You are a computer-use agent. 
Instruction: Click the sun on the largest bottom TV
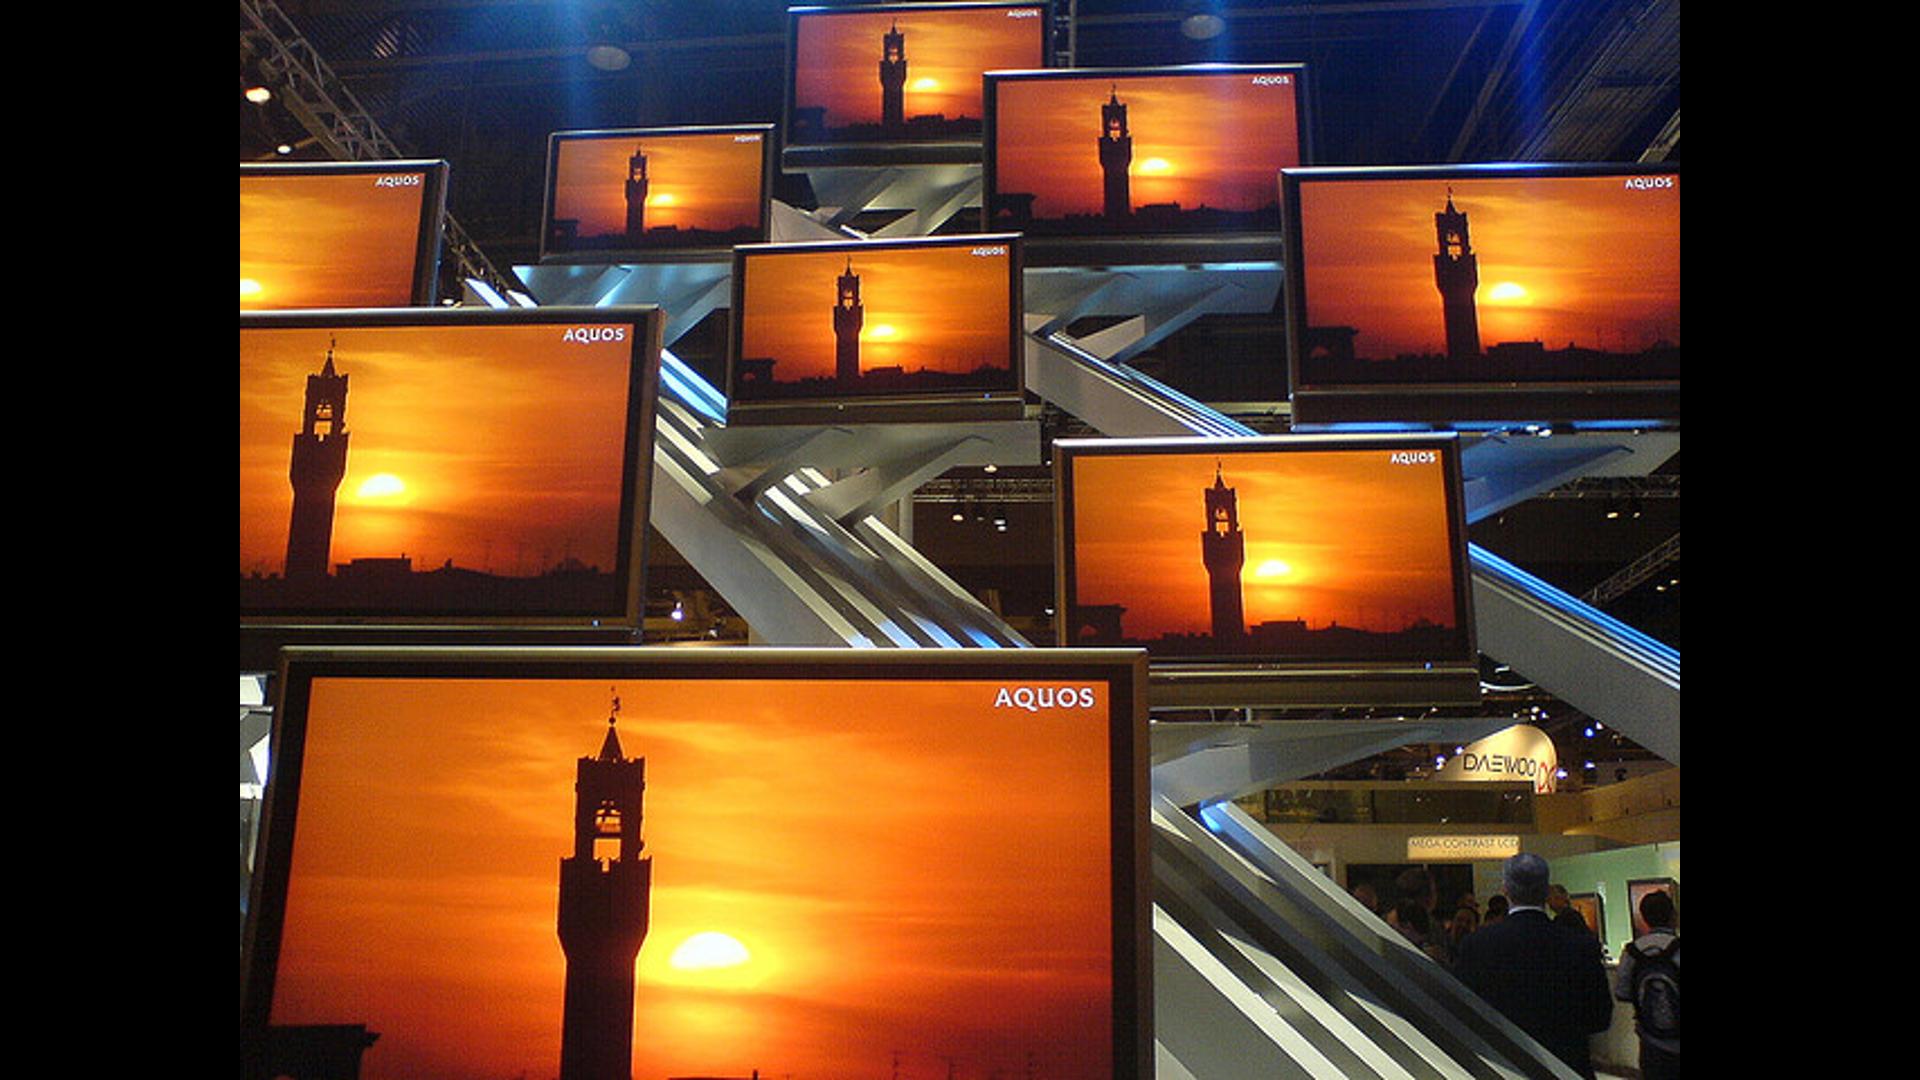click(x=709, y=950)
